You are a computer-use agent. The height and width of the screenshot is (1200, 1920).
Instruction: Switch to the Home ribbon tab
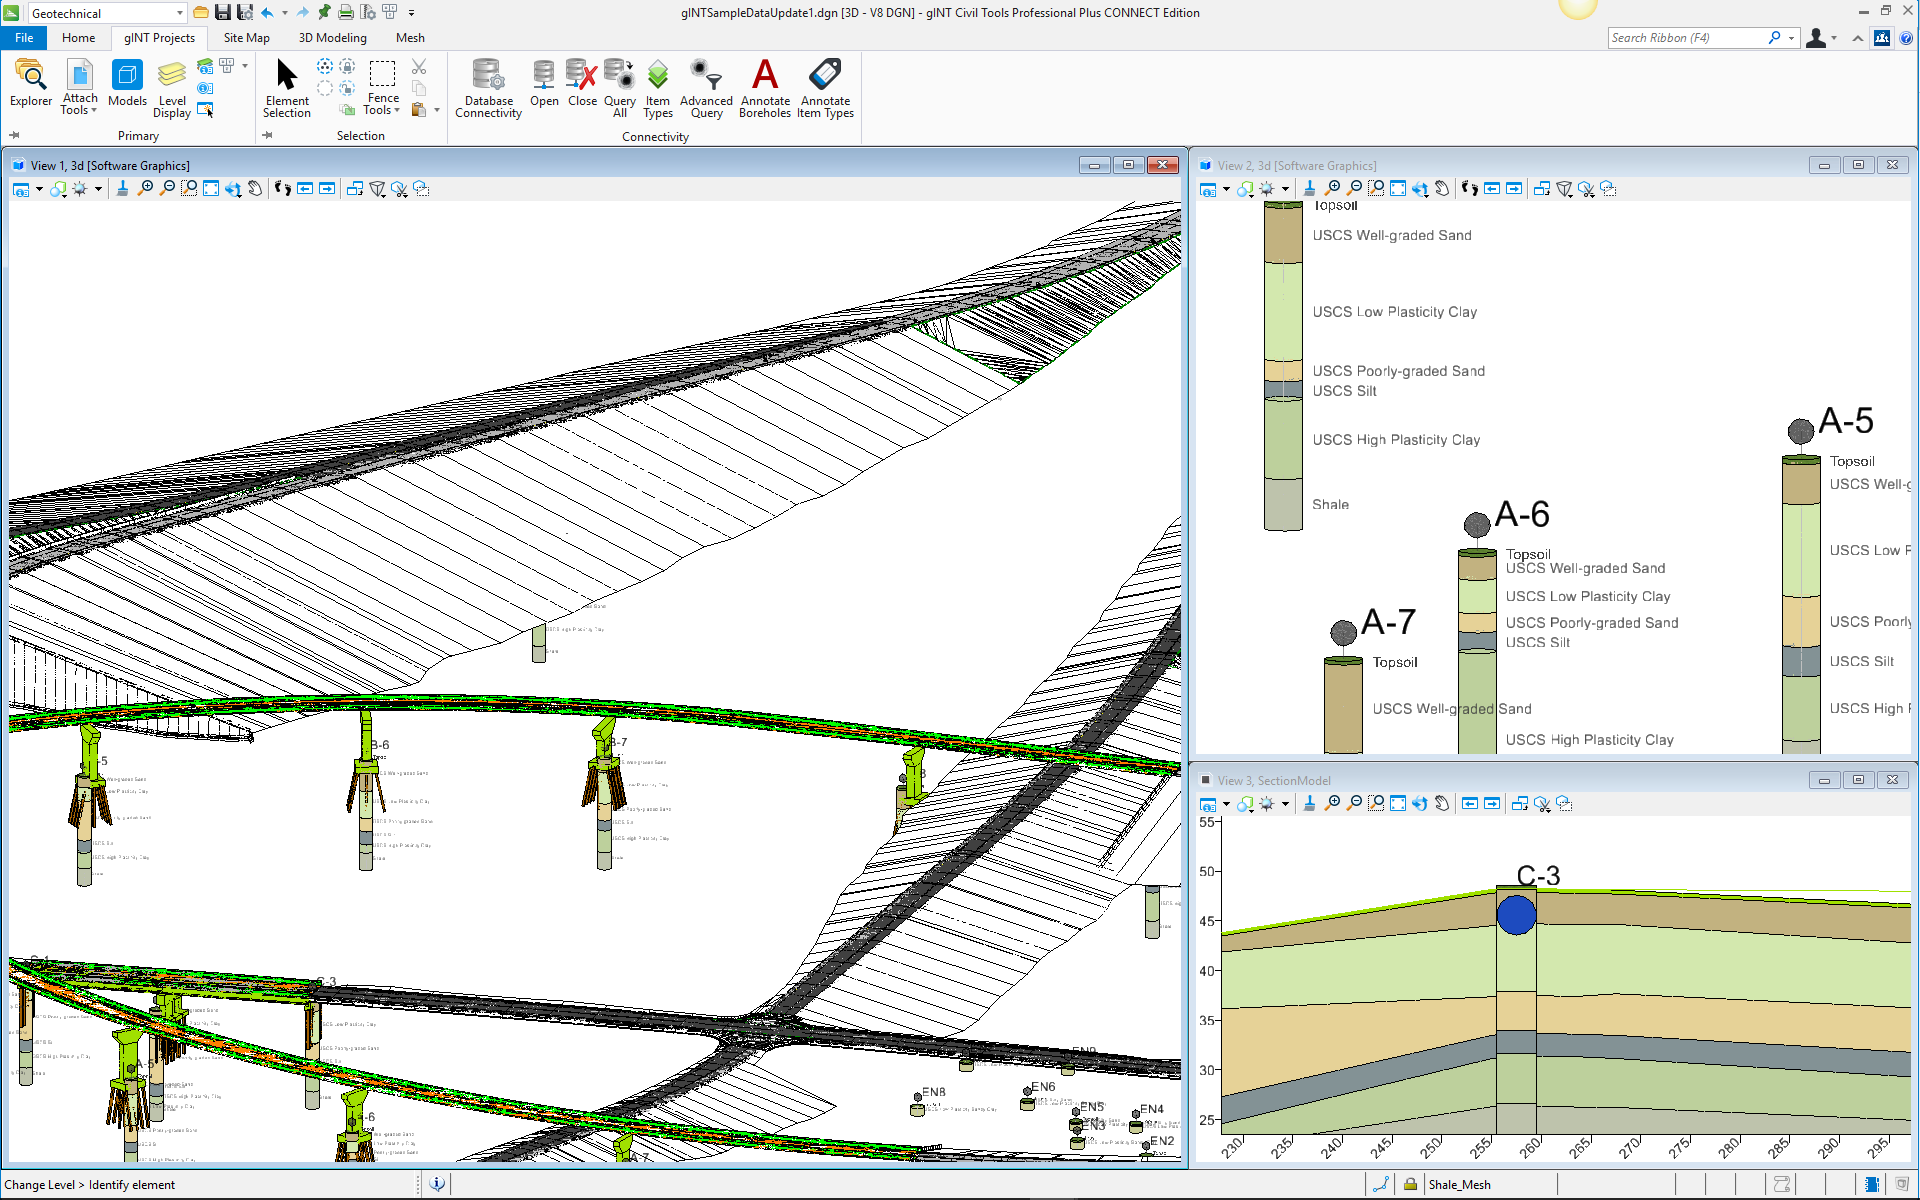[80, 37]
